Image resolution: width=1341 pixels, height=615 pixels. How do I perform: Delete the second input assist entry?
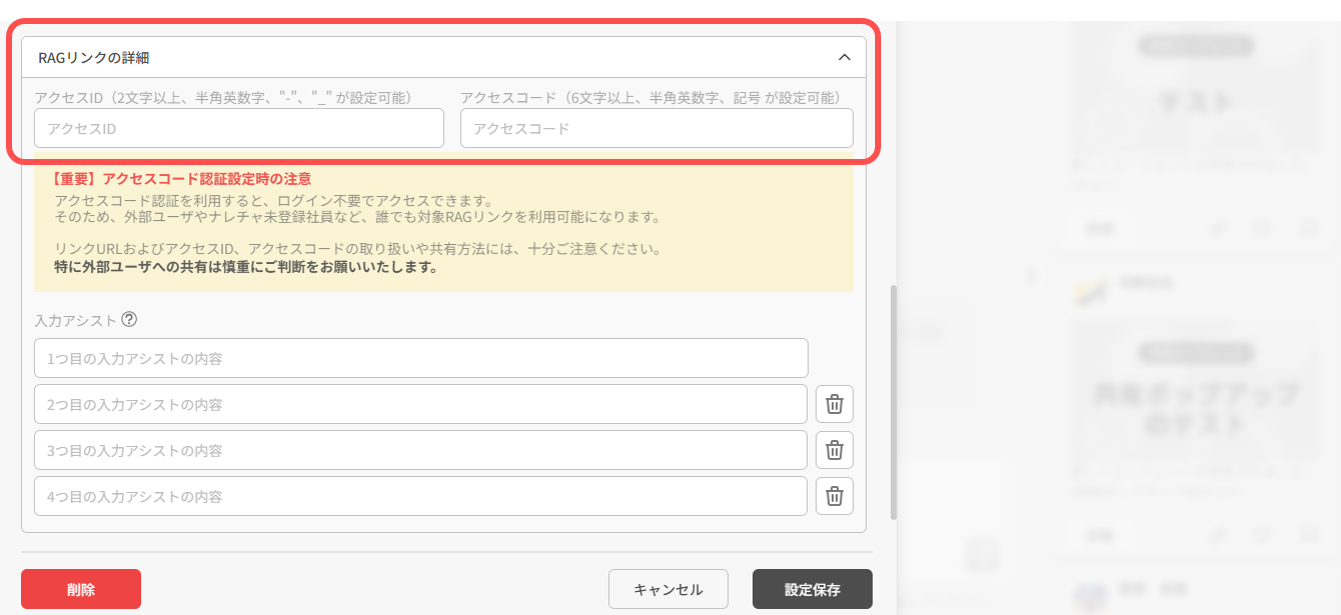click(836, 404)
